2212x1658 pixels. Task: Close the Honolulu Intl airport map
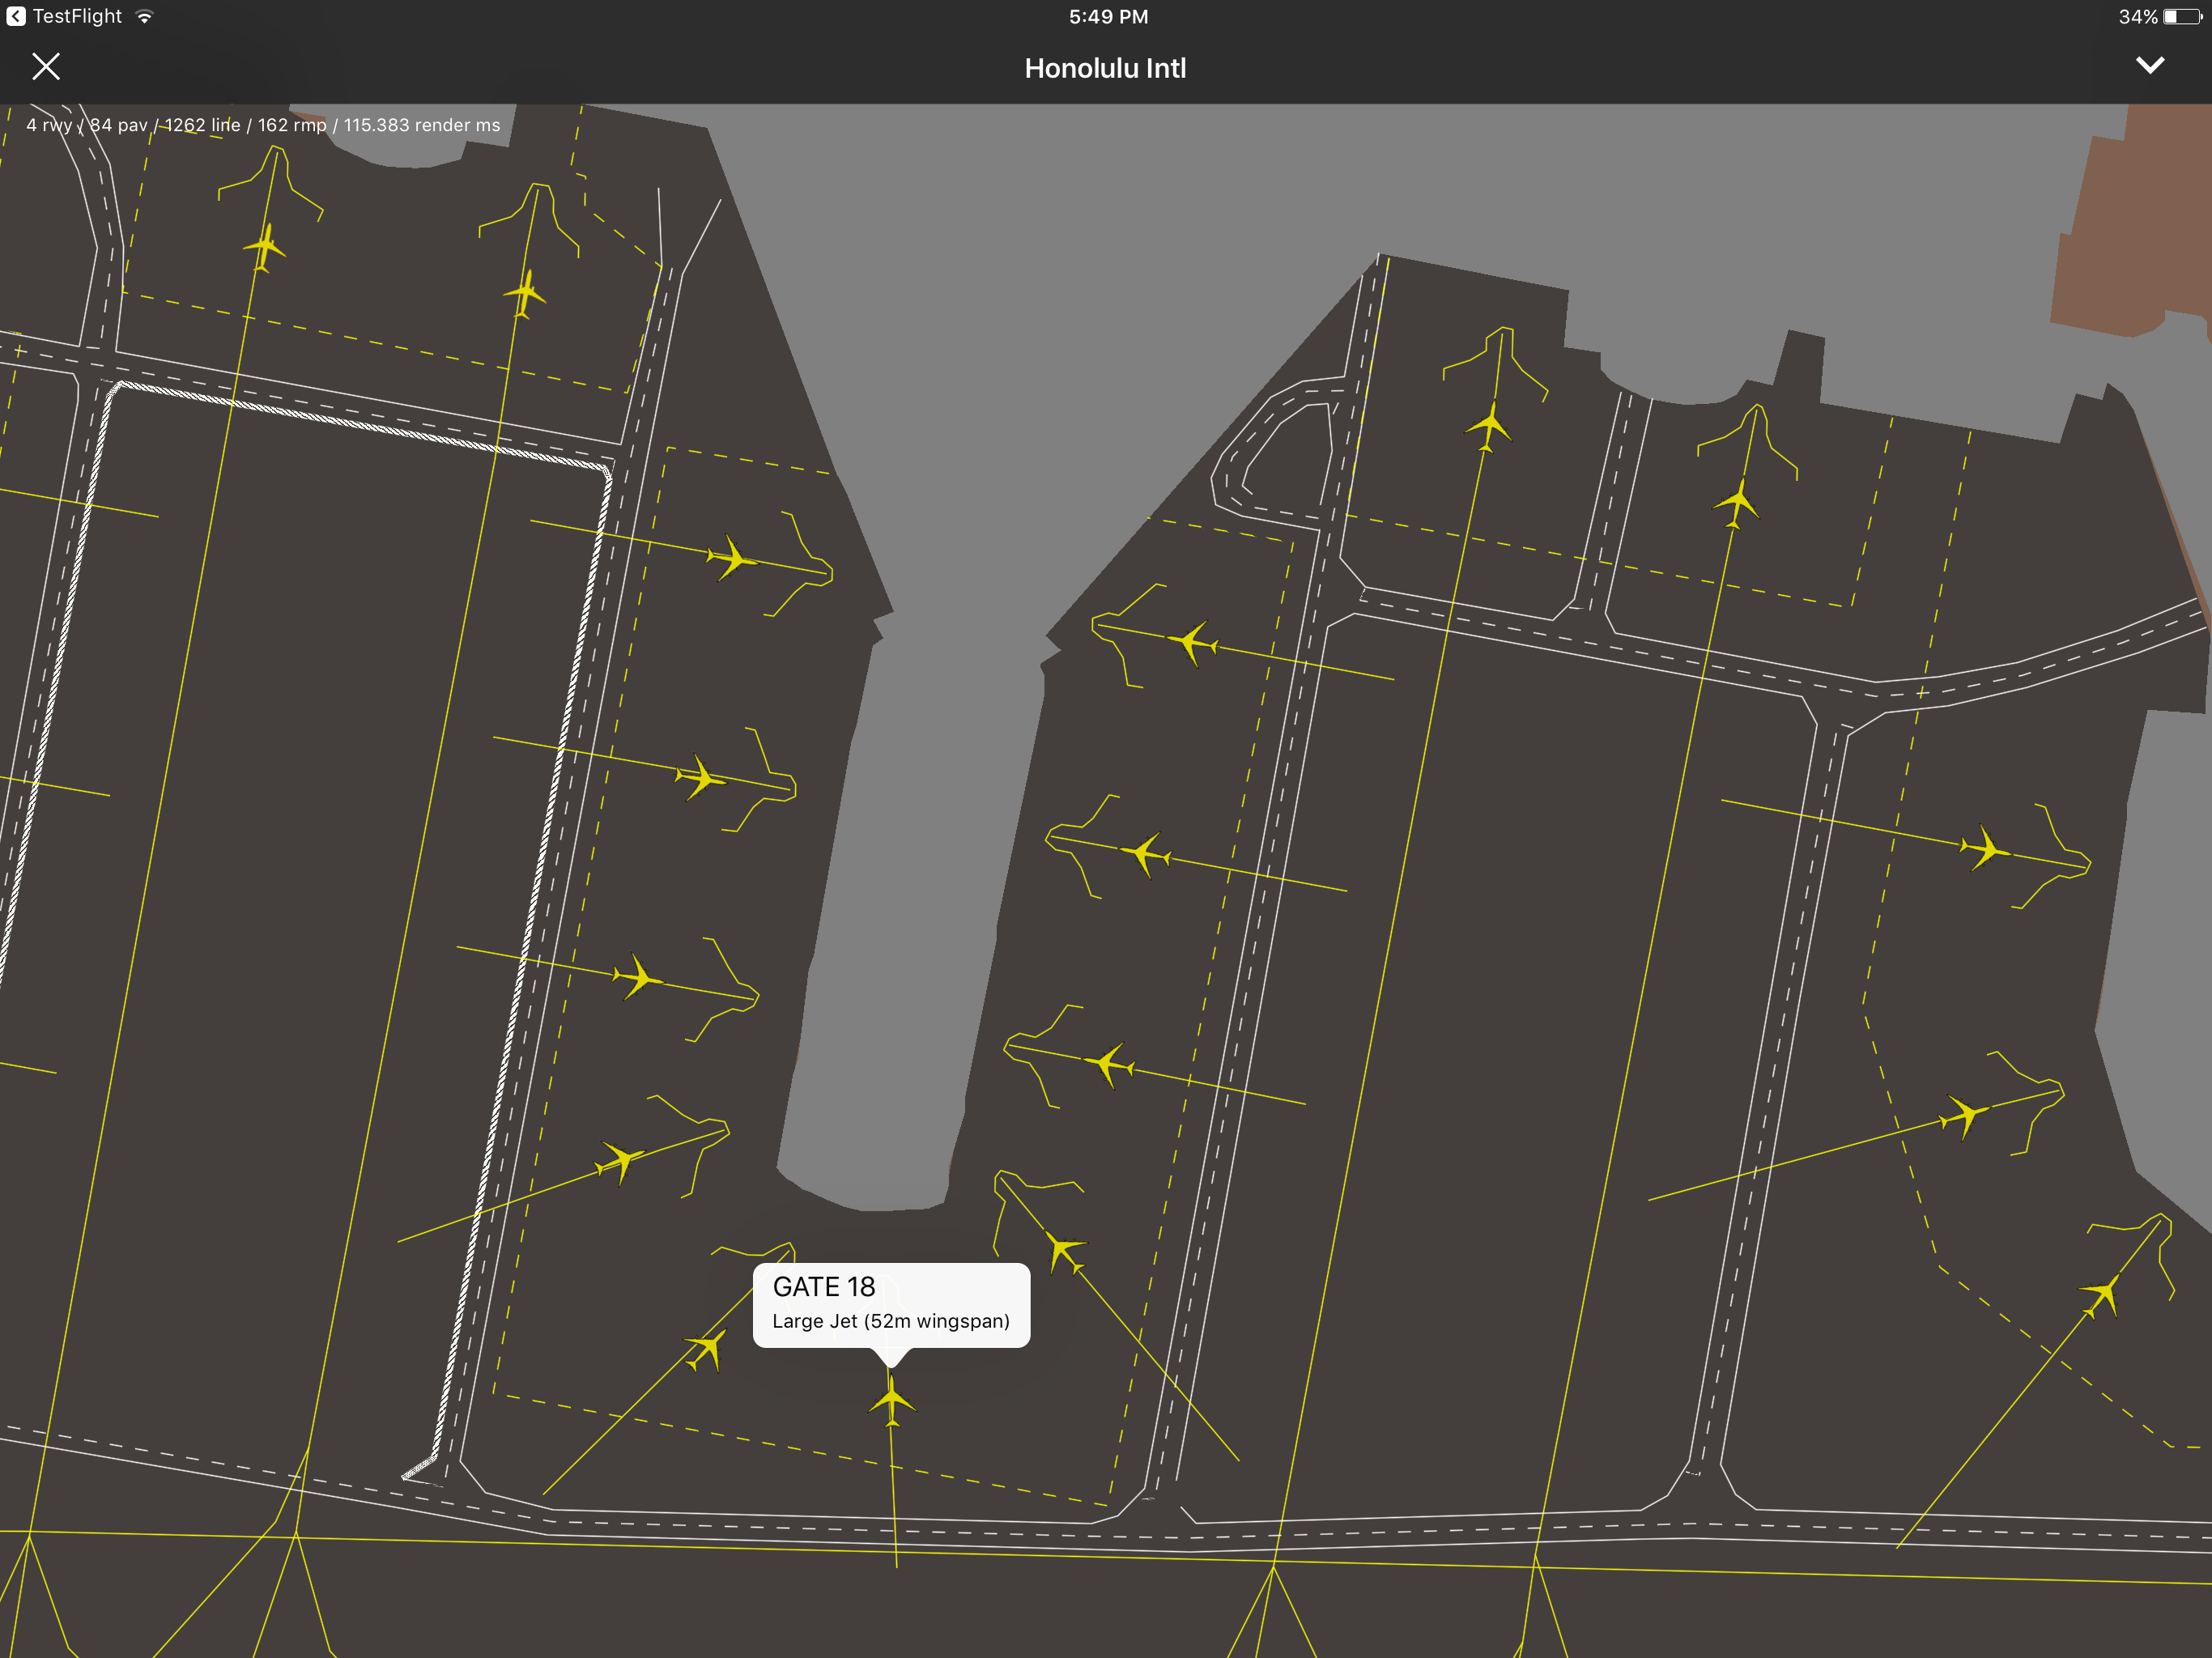(46, 67)
